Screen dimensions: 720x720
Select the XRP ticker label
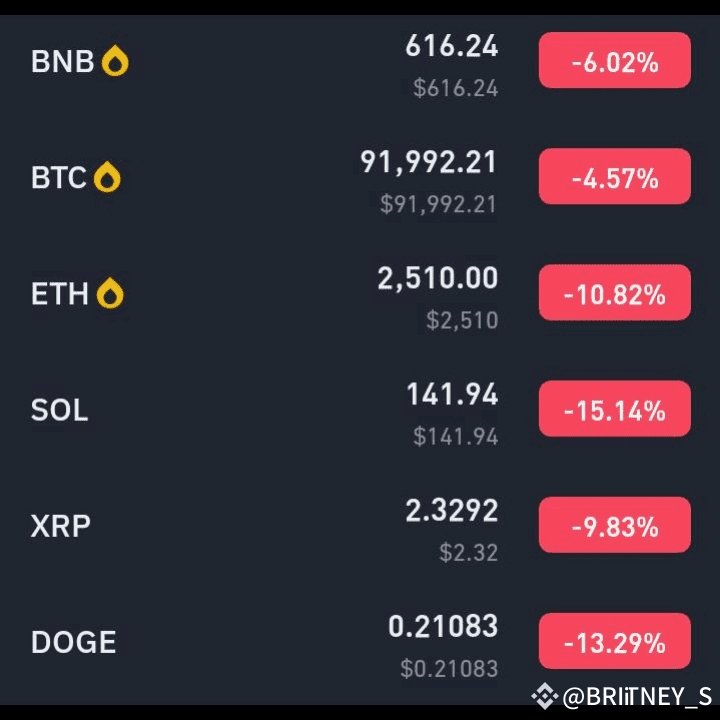coord(61,526)
